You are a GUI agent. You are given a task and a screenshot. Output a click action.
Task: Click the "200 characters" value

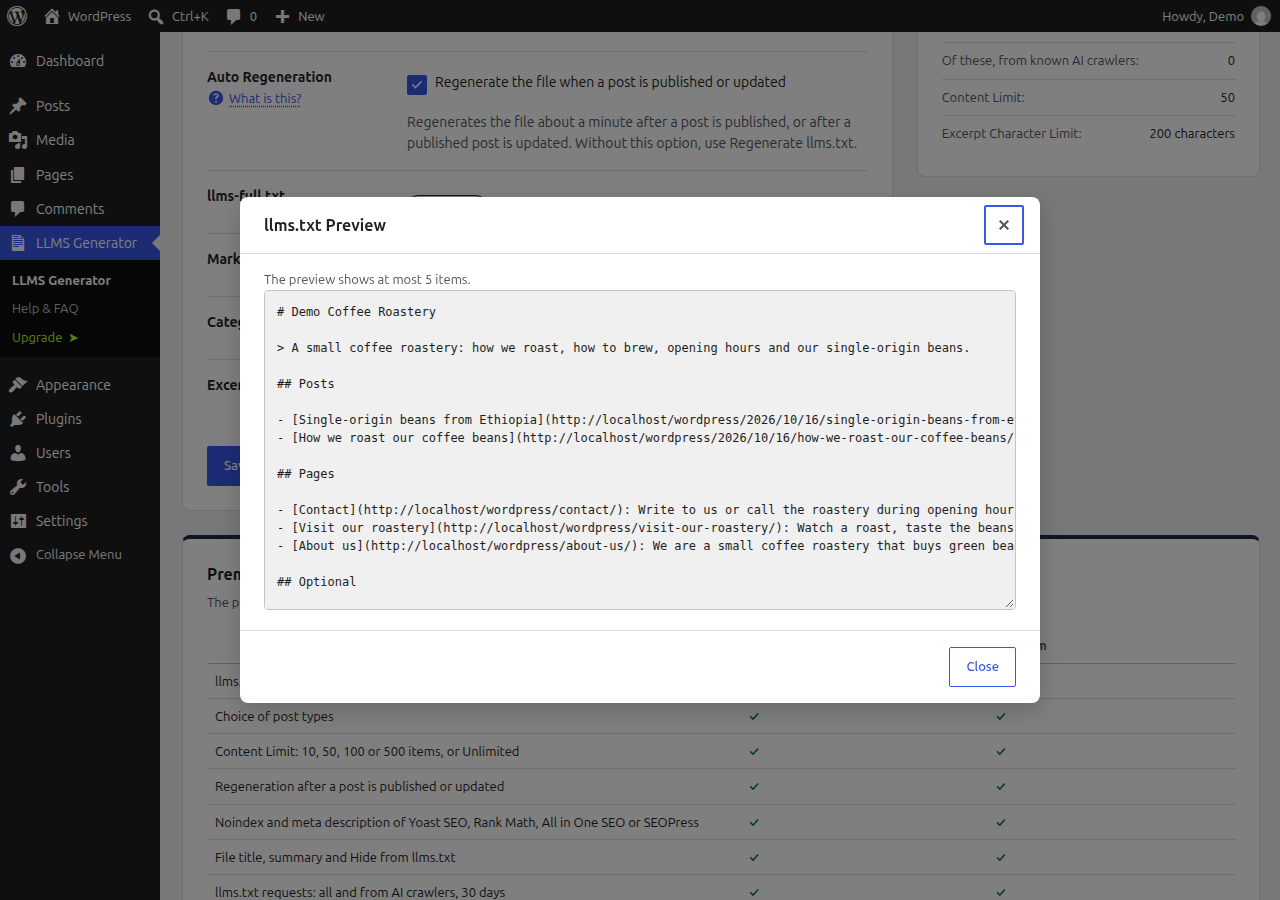[x=1192, y=133]
